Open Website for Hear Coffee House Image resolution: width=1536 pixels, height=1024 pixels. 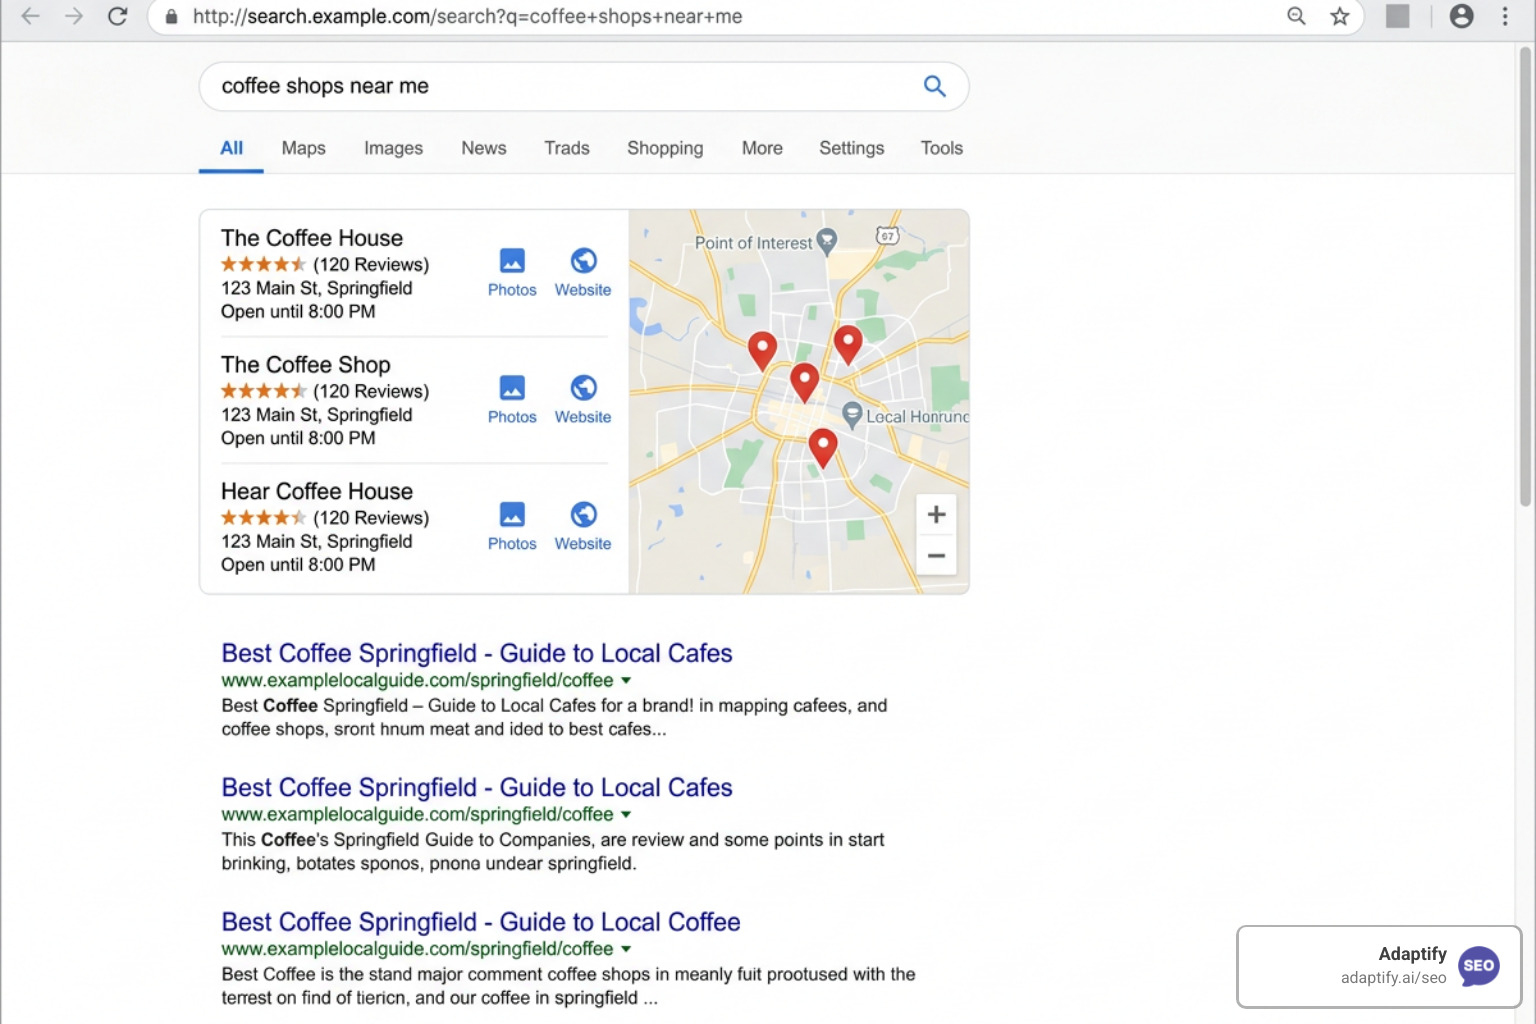[x=583, y=527]
